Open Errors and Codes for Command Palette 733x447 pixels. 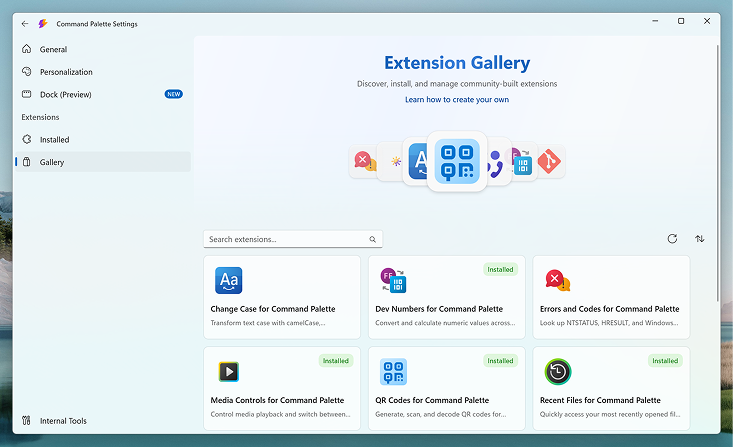[x=611, y=297]
